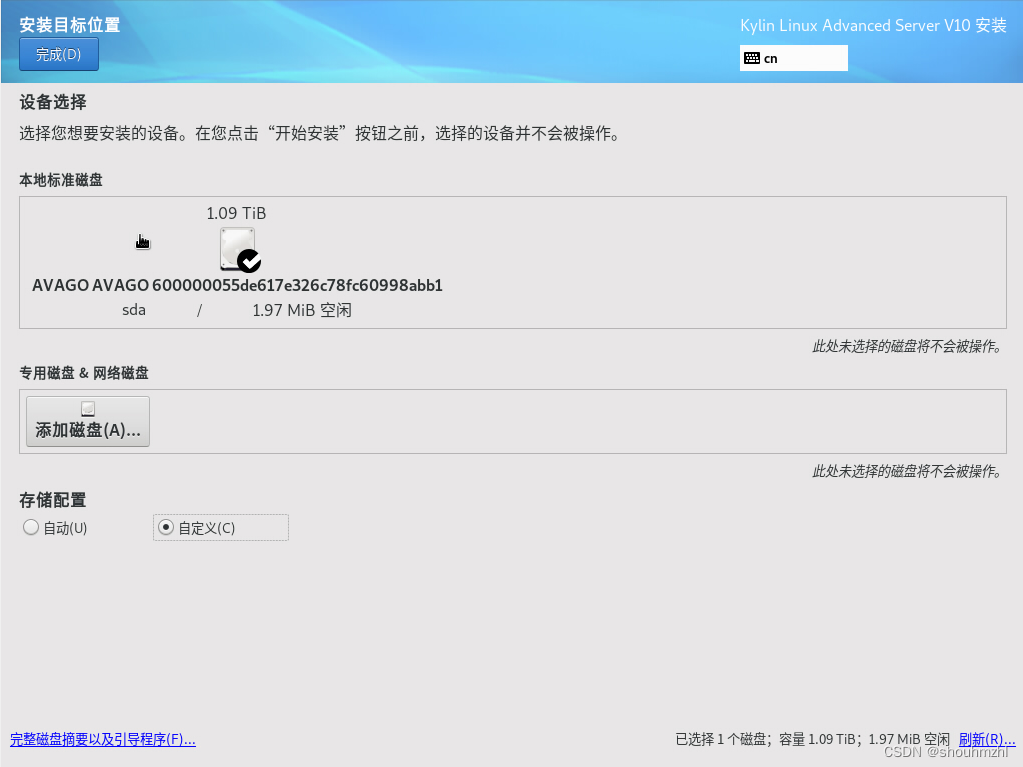Click the disk name AVAGO AVAGO 600000055de617e326c78fc60998abb1
Image resolution: width=1023 pixels, height=767 pixels.
point(237,285)
